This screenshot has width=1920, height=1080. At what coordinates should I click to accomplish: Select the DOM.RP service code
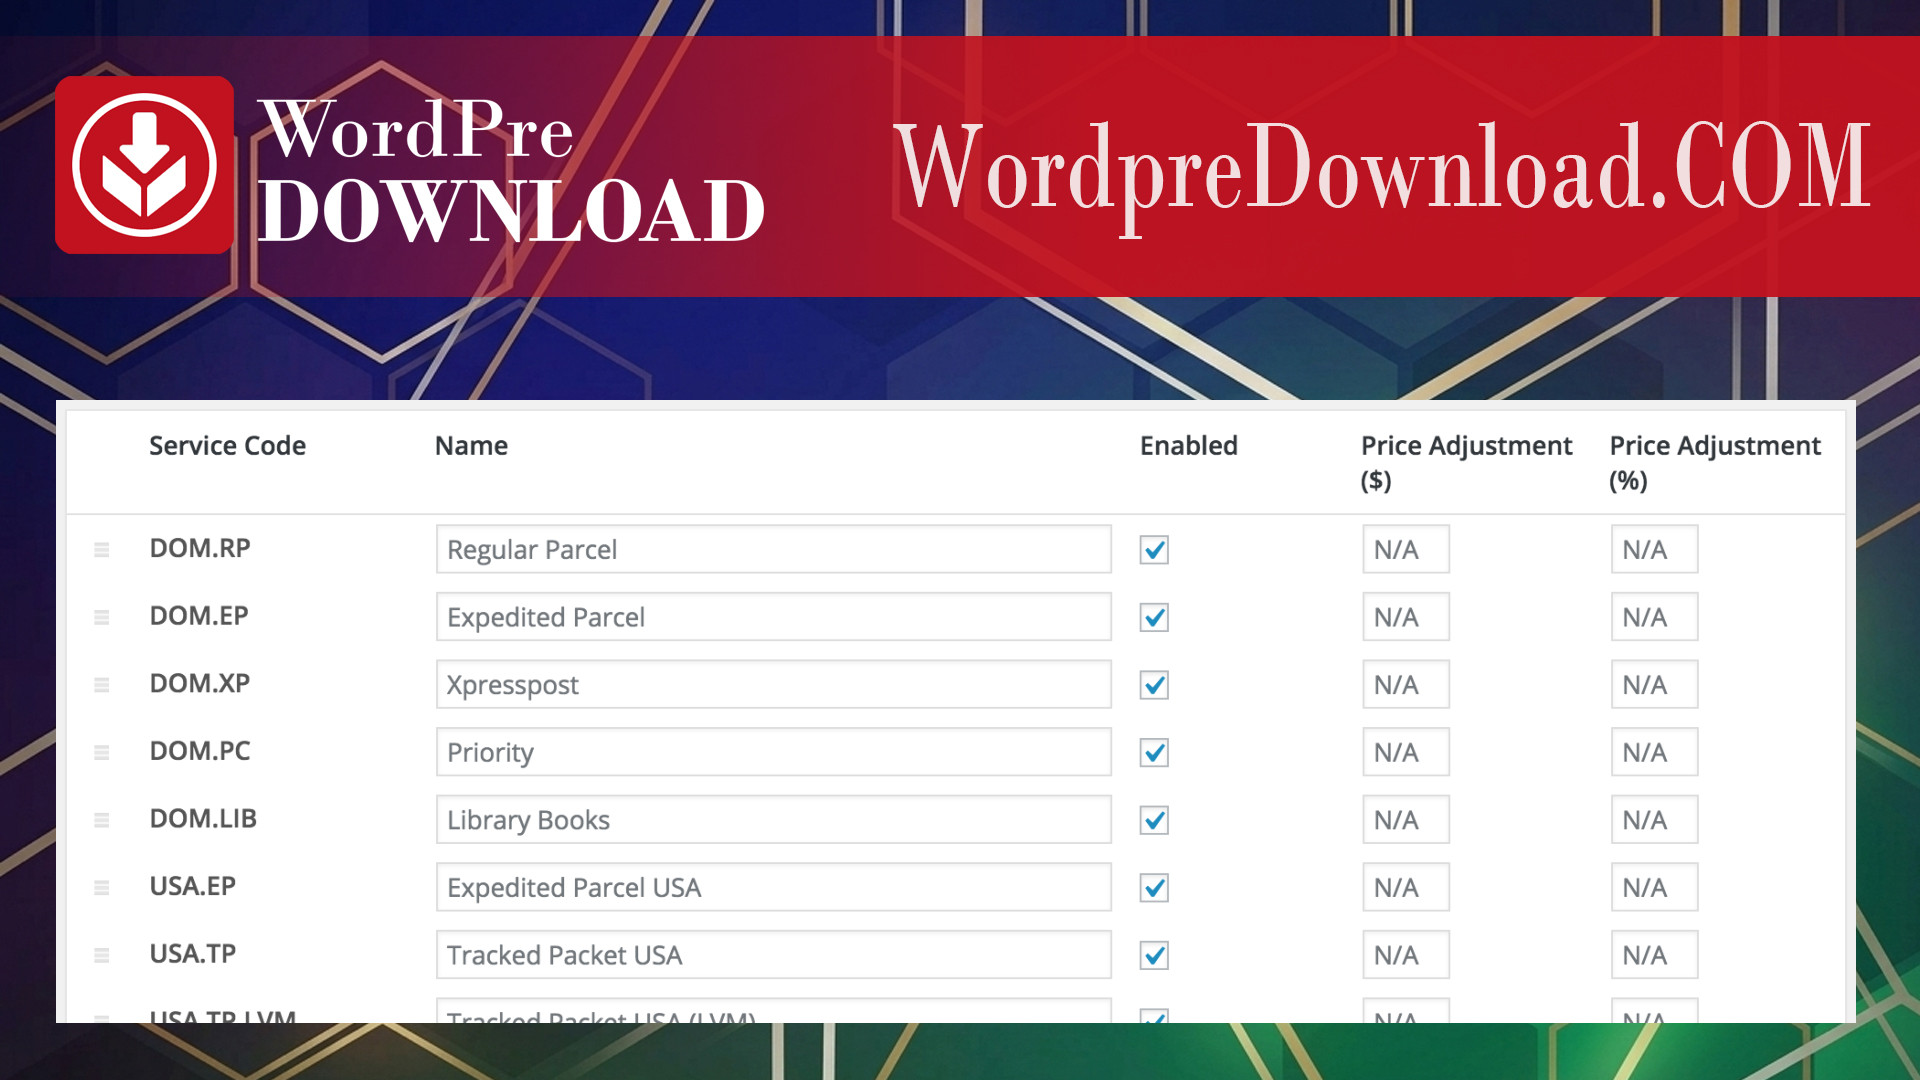click(200, 548)
